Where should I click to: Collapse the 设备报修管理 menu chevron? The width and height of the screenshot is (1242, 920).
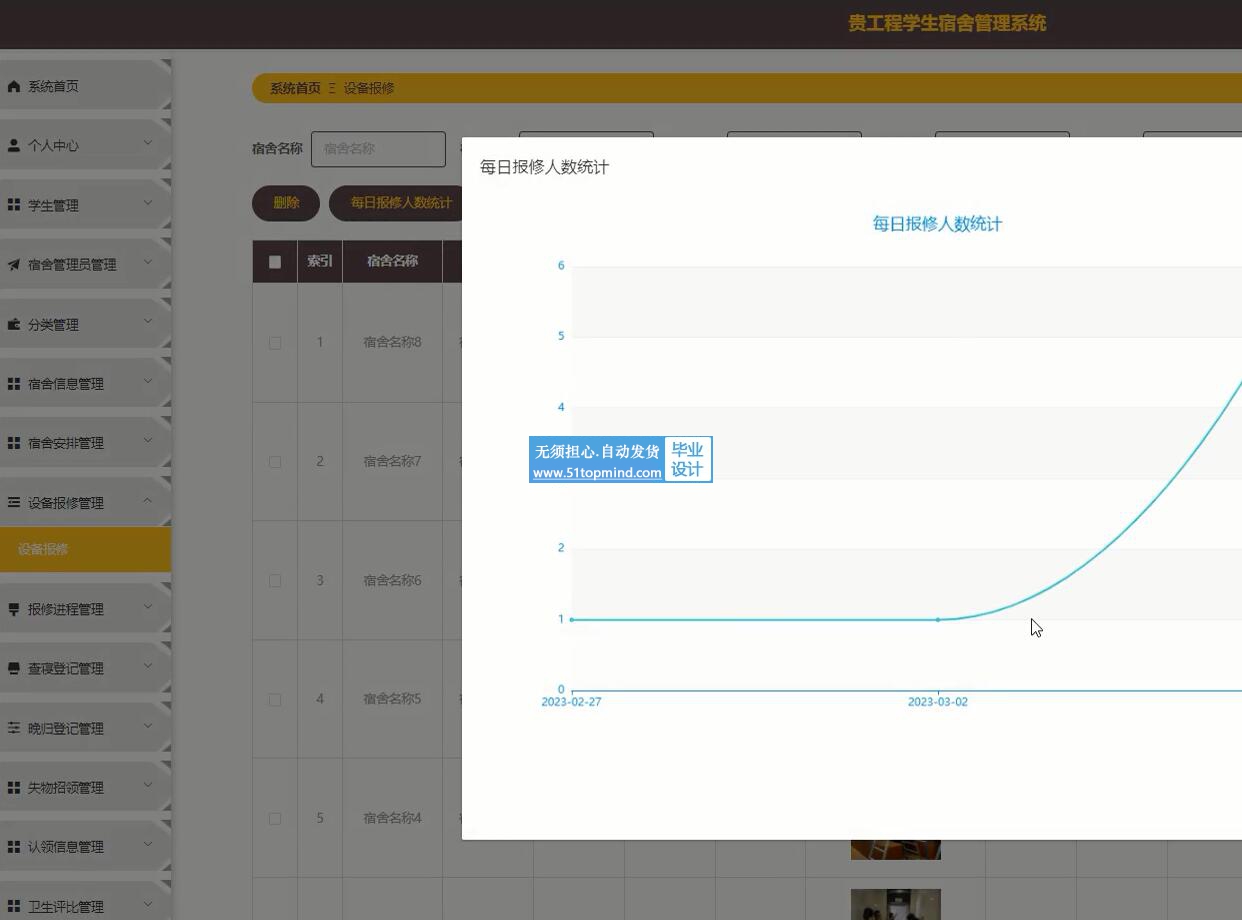pyautogui.click(x=148, y=500)
